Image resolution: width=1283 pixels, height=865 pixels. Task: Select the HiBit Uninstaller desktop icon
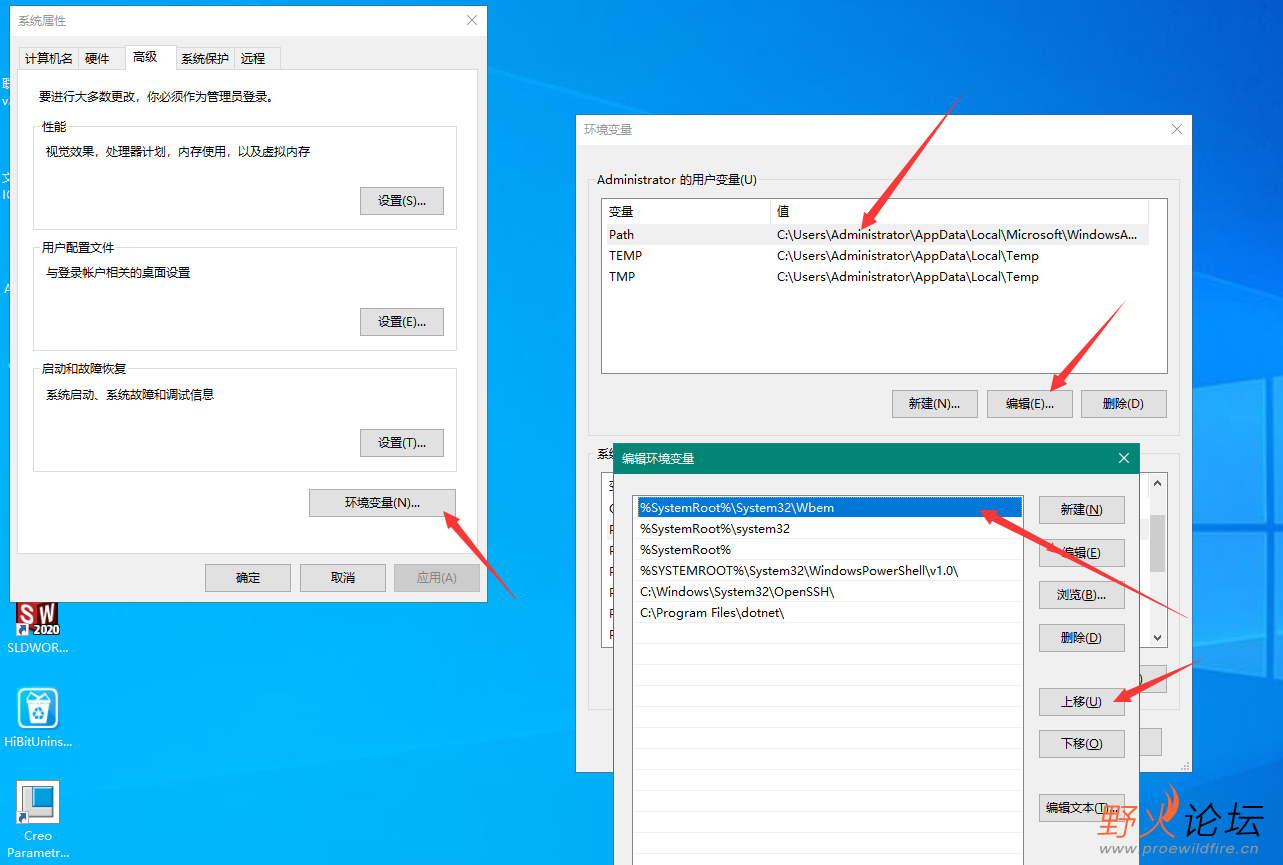coord(38,717)
